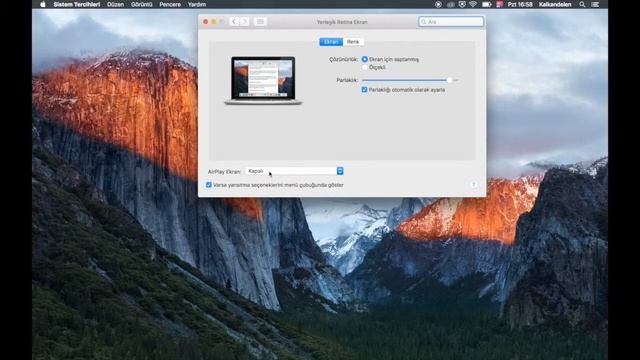640x360 pixels.
Task: Minimize the preferences window yellow button
Action: point(214,22)
